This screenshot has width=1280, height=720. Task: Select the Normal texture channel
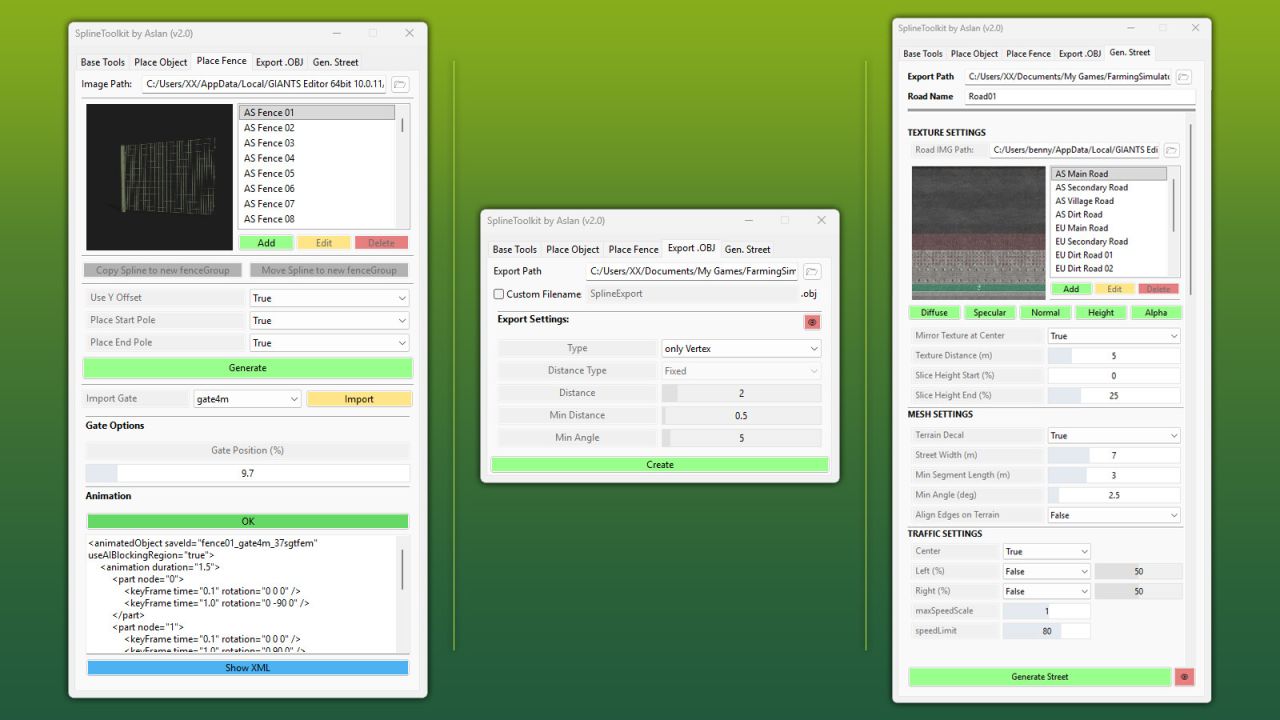pyautogui.click(x=1045, y=312)
